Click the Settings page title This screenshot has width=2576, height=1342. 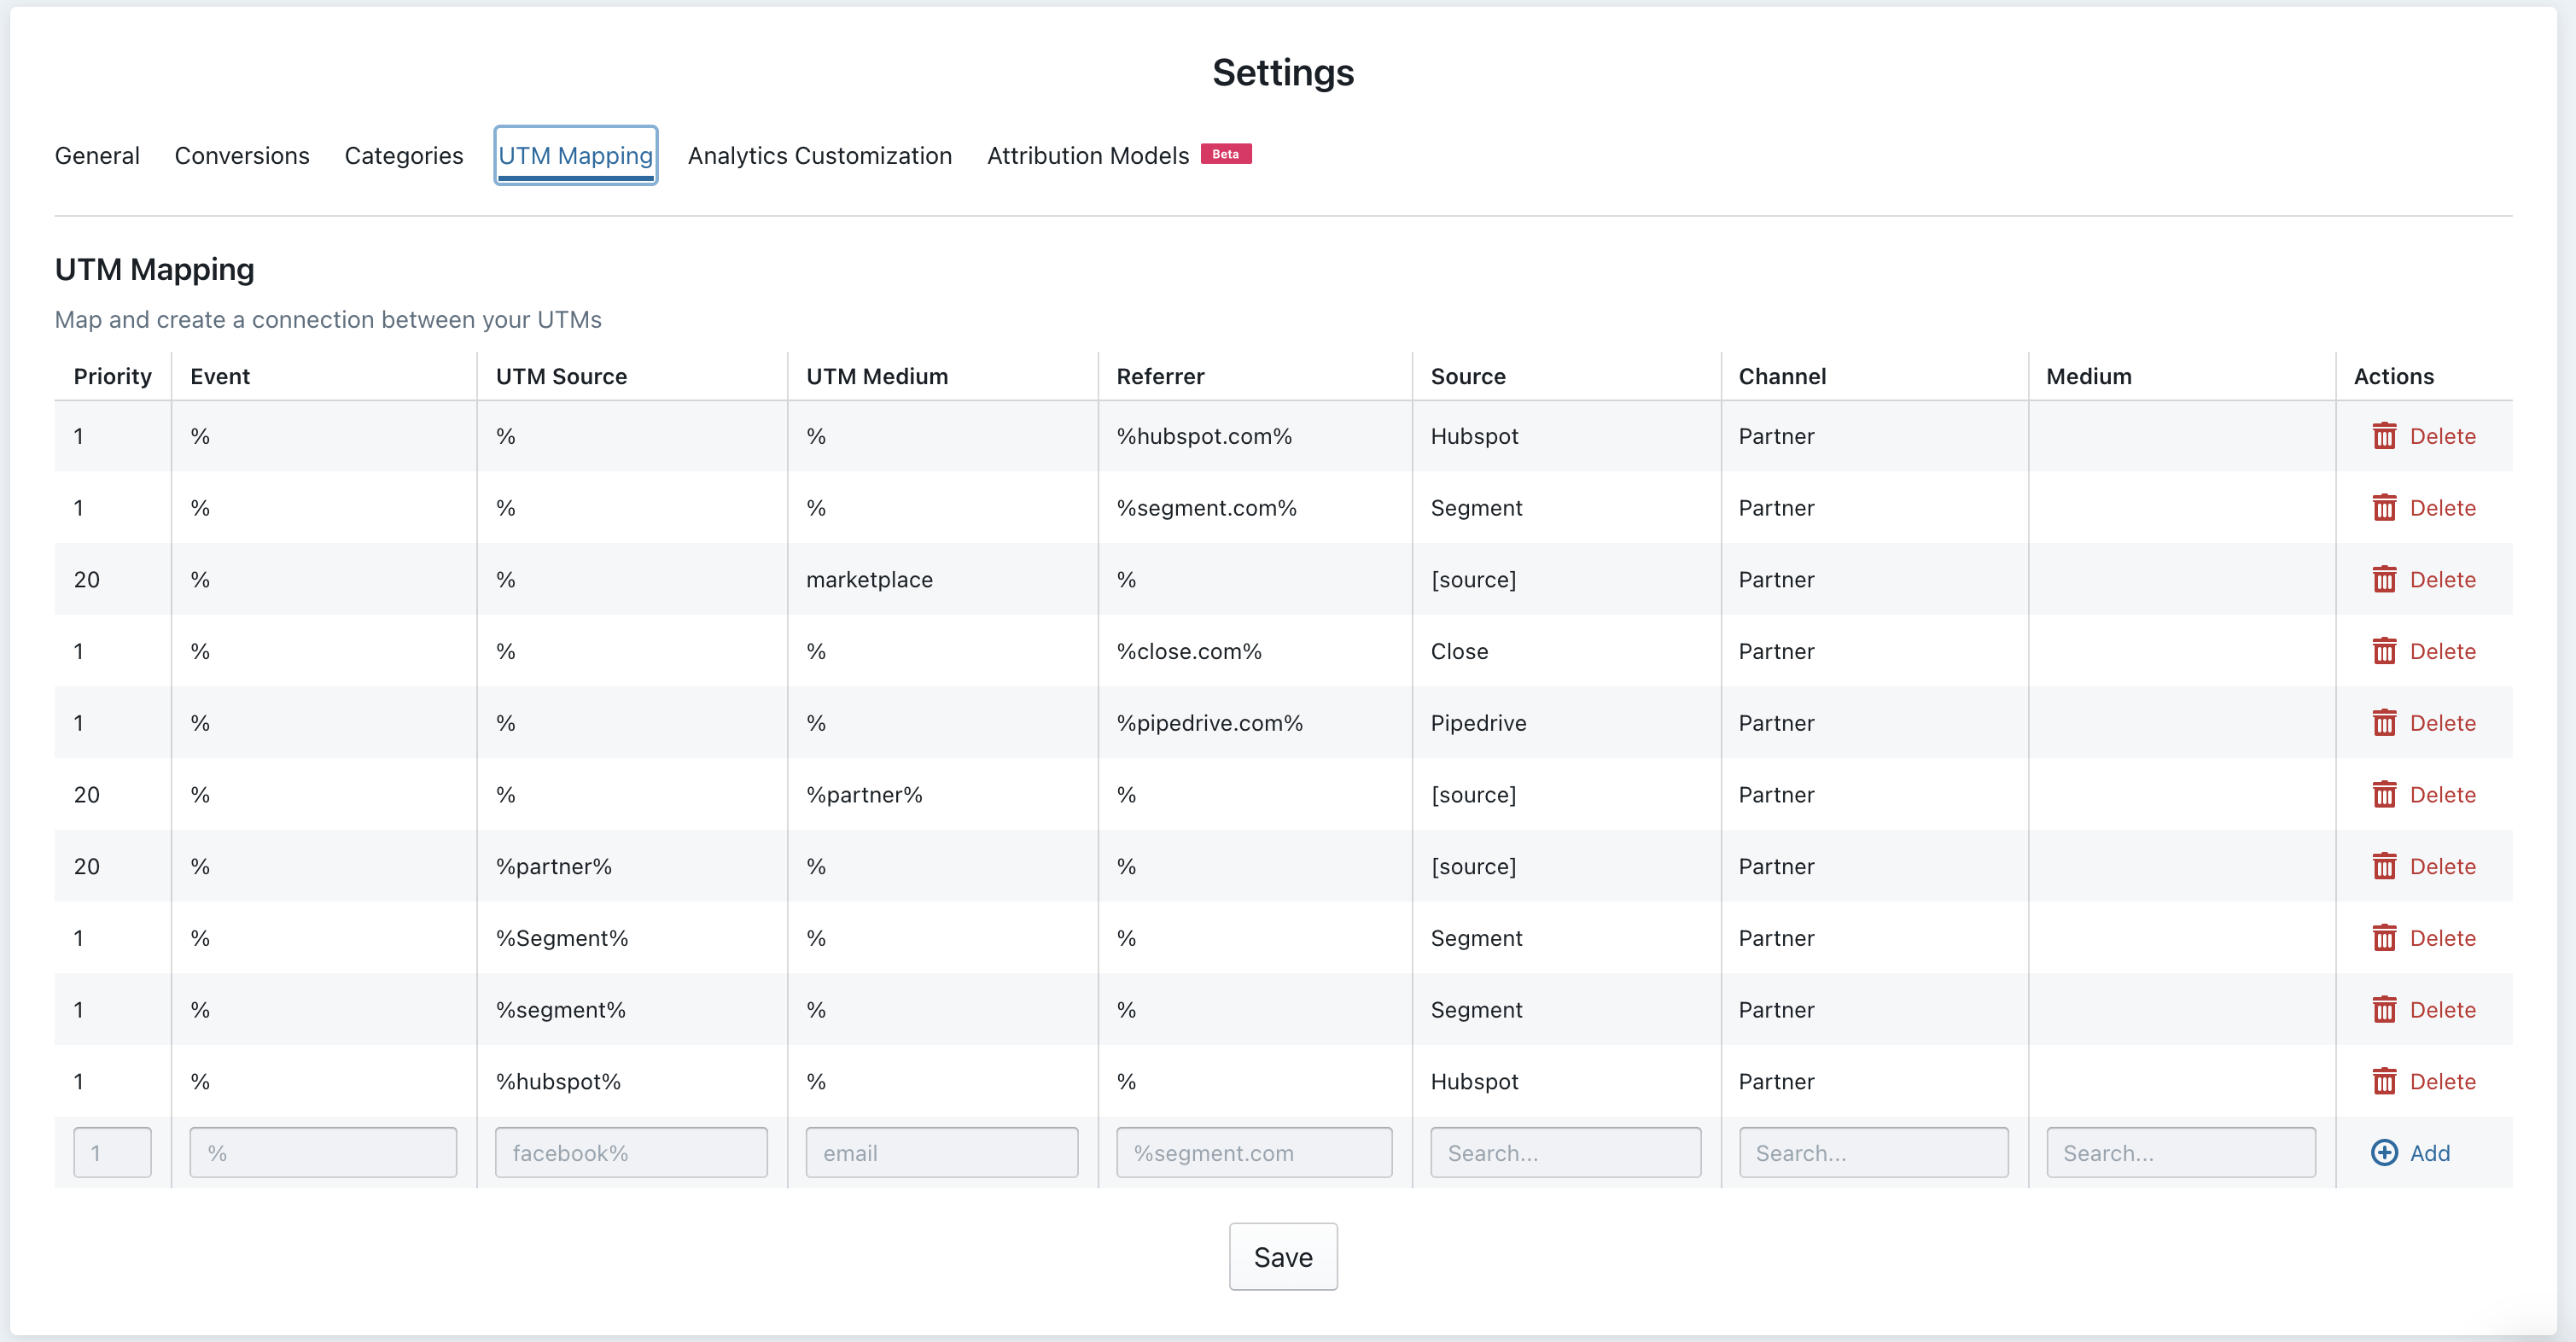coord(1283,73)
